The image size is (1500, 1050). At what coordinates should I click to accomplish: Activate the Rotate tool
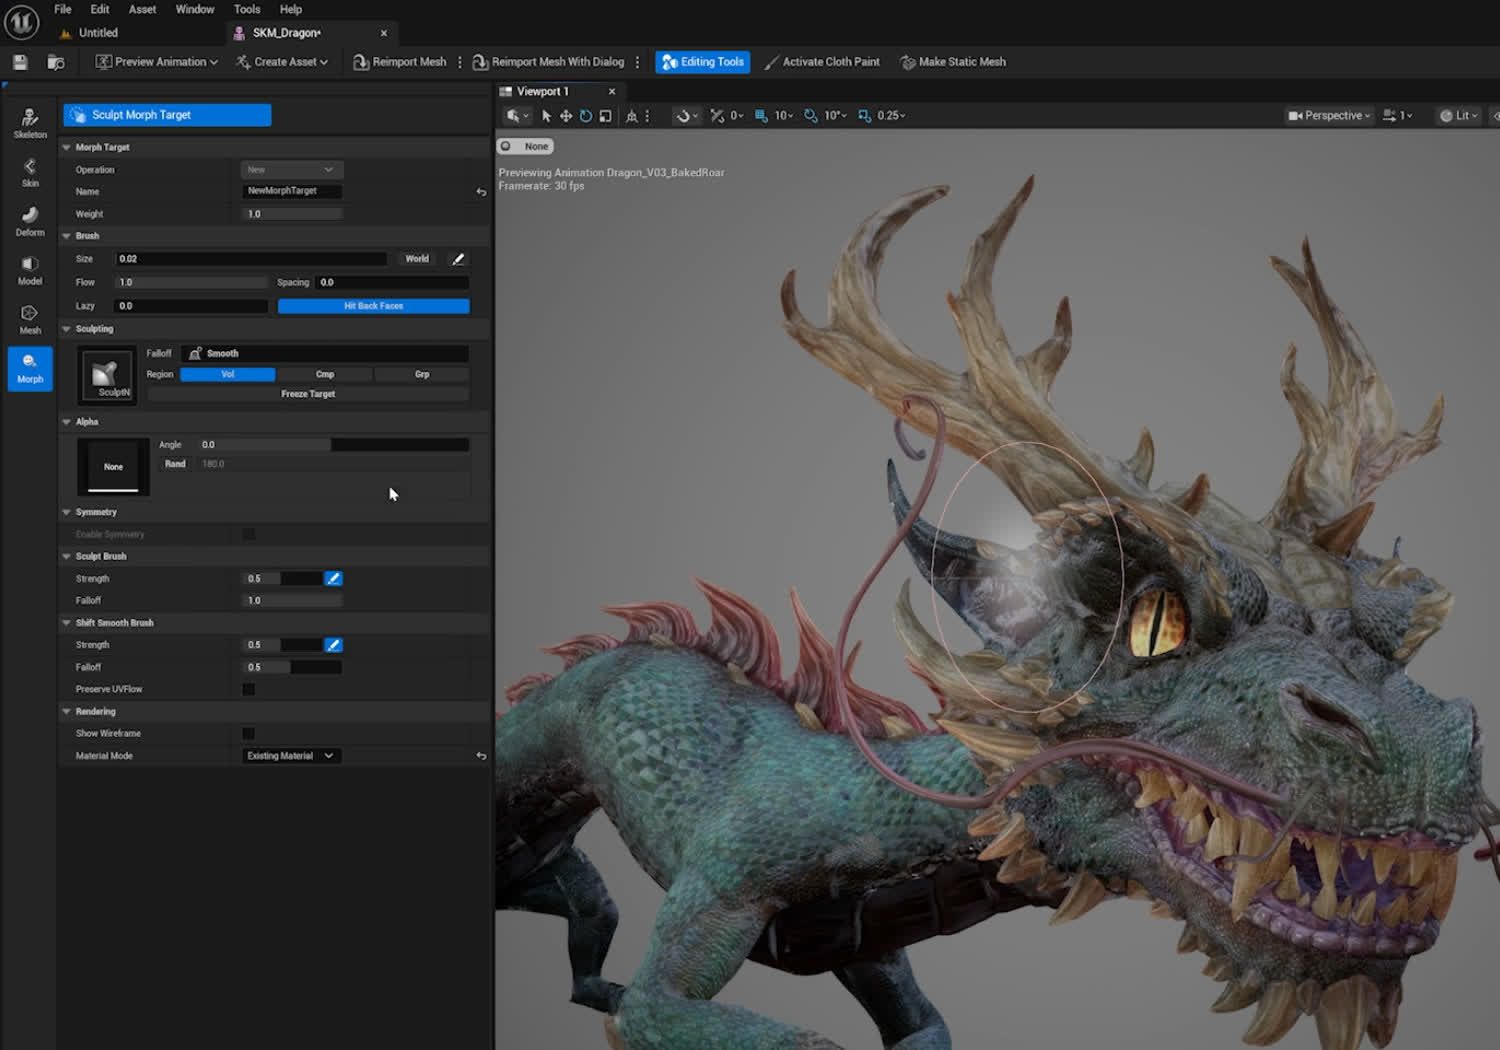pyautogui.click(x=585, y=115)
